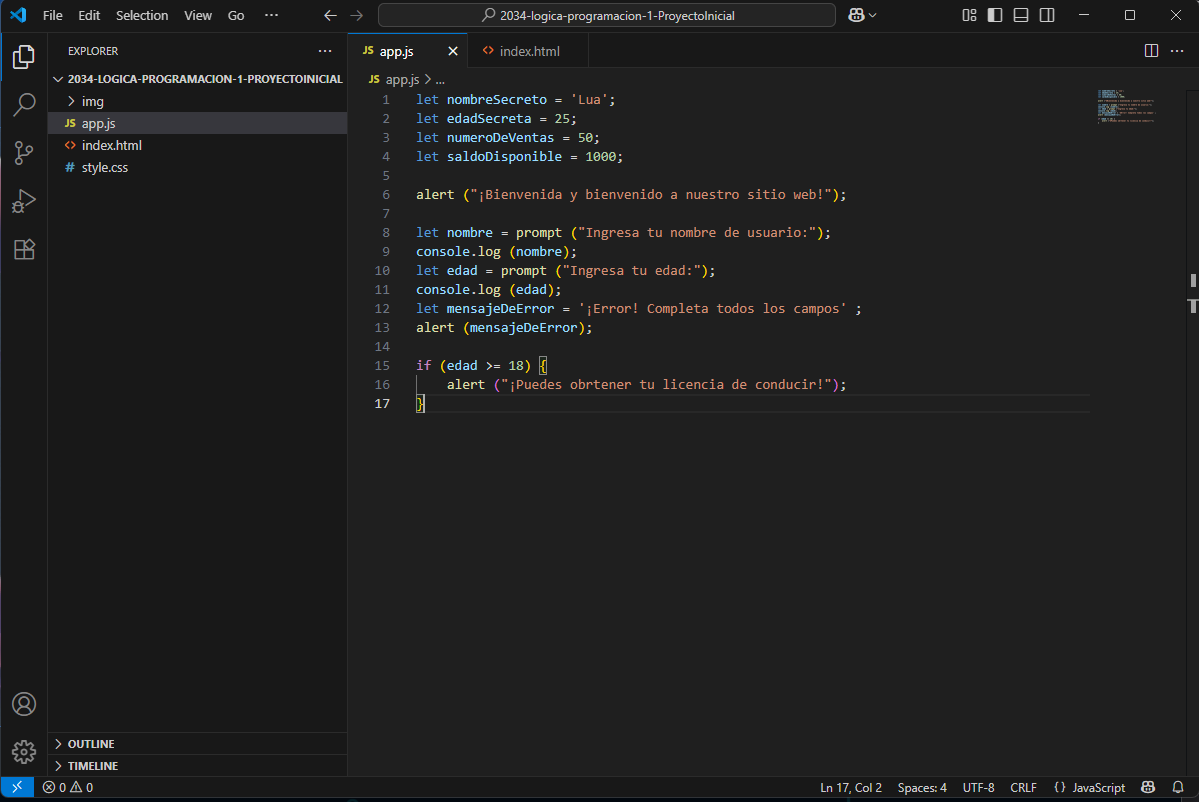Expand the OUTLINE section

click(197, 744)
